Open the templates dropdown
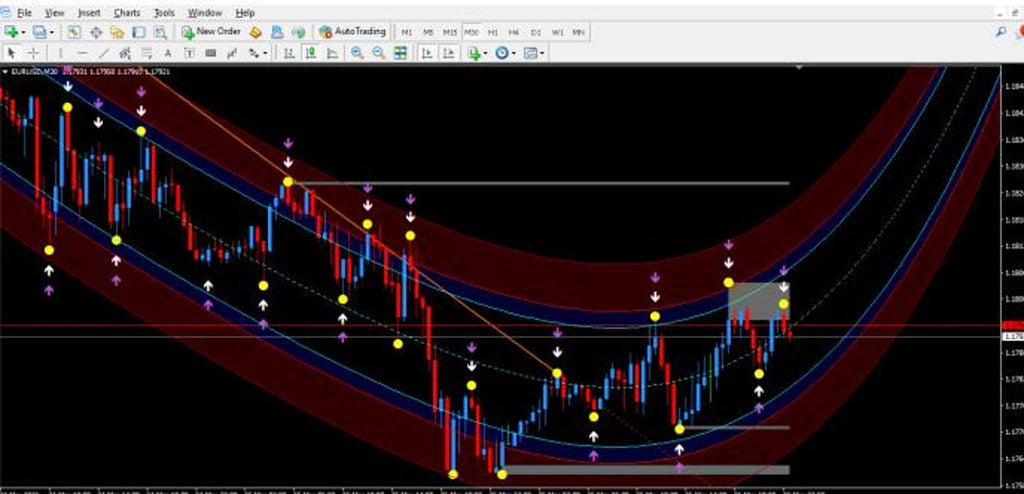The height and width of the screenshot is (494, 1024). tap(543, 53)
